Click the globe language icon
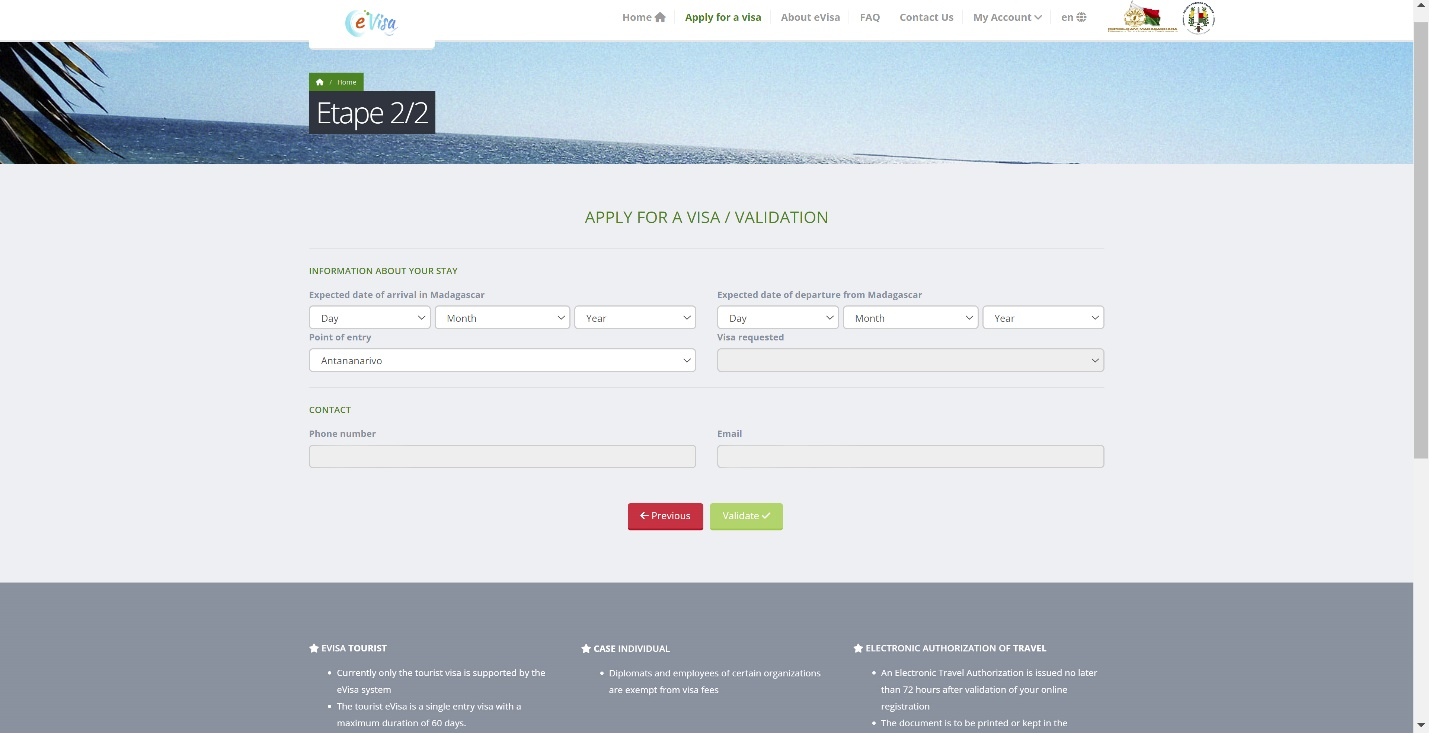This screenshot has width=1429, height=733. click(1081, 17)
